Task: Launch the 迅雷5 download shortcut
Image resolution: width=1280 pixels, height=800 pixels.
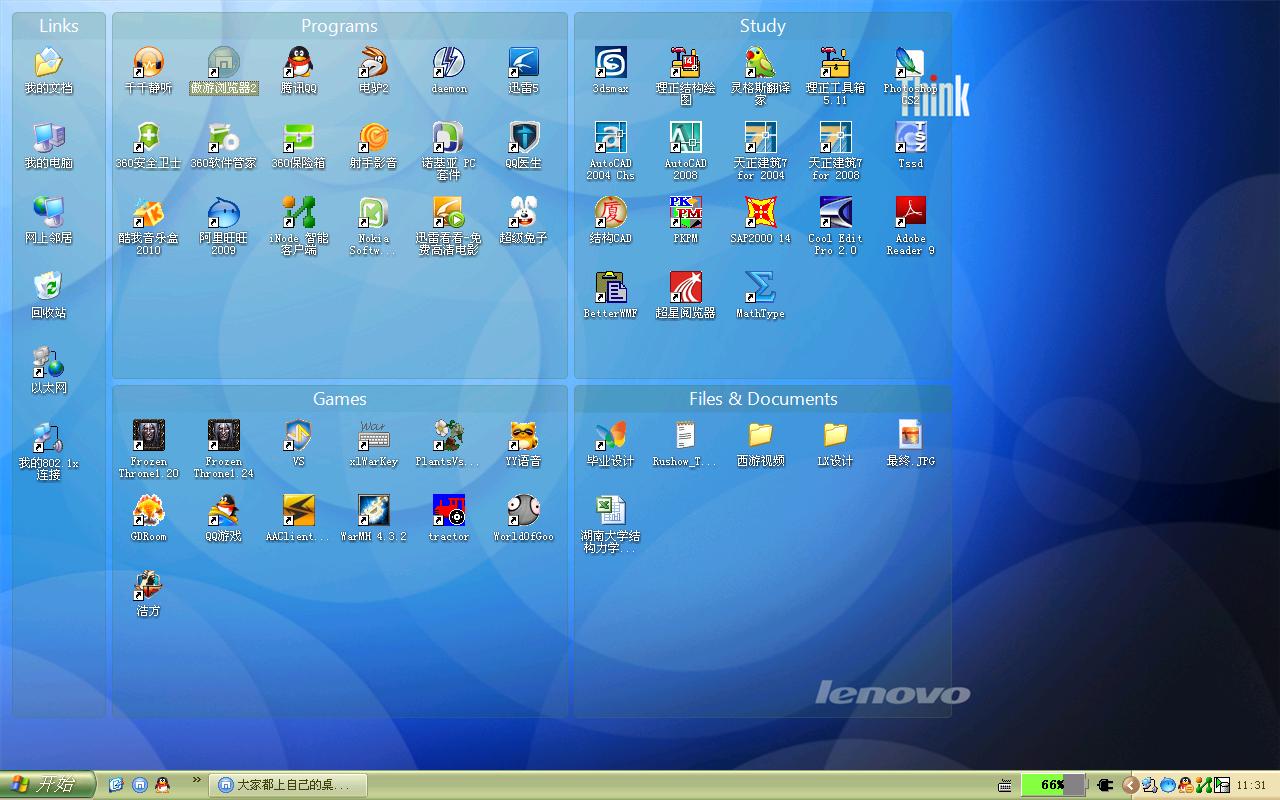Action: tap(523, 70)
